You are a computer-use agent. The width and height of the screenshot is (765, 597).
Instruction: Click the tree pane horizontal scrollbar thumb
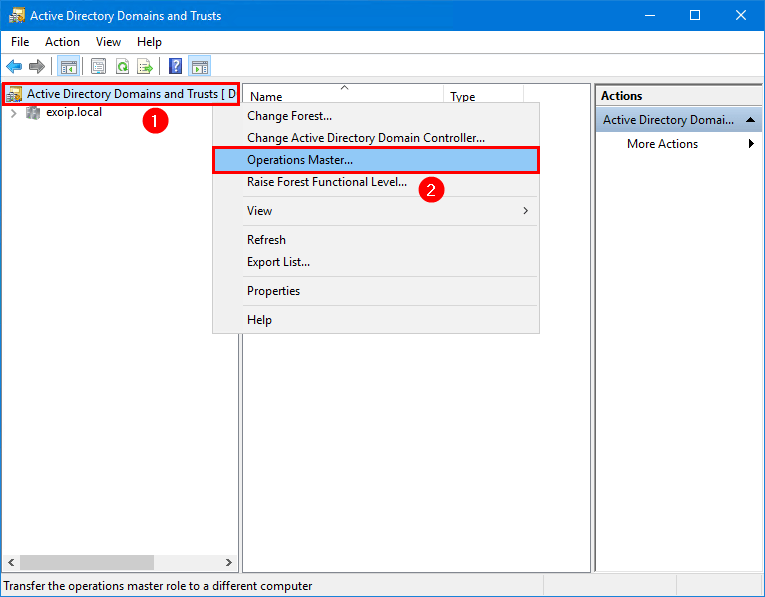(x=87, y=562)
